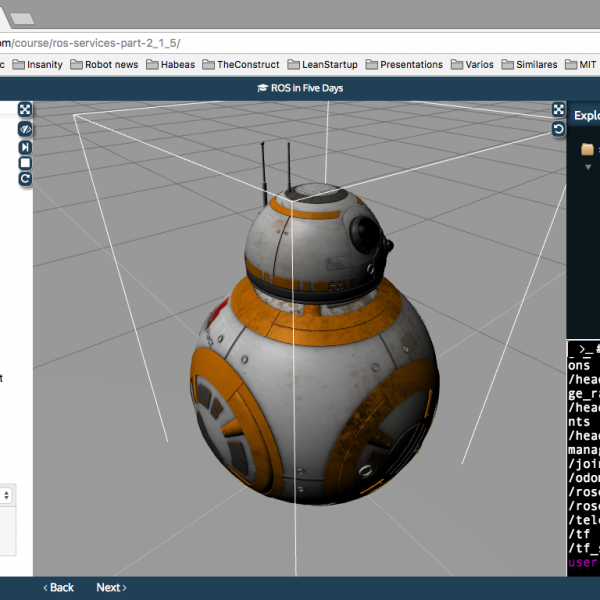Click the 'user' prompt text in terminal

[x=583, y=562]
